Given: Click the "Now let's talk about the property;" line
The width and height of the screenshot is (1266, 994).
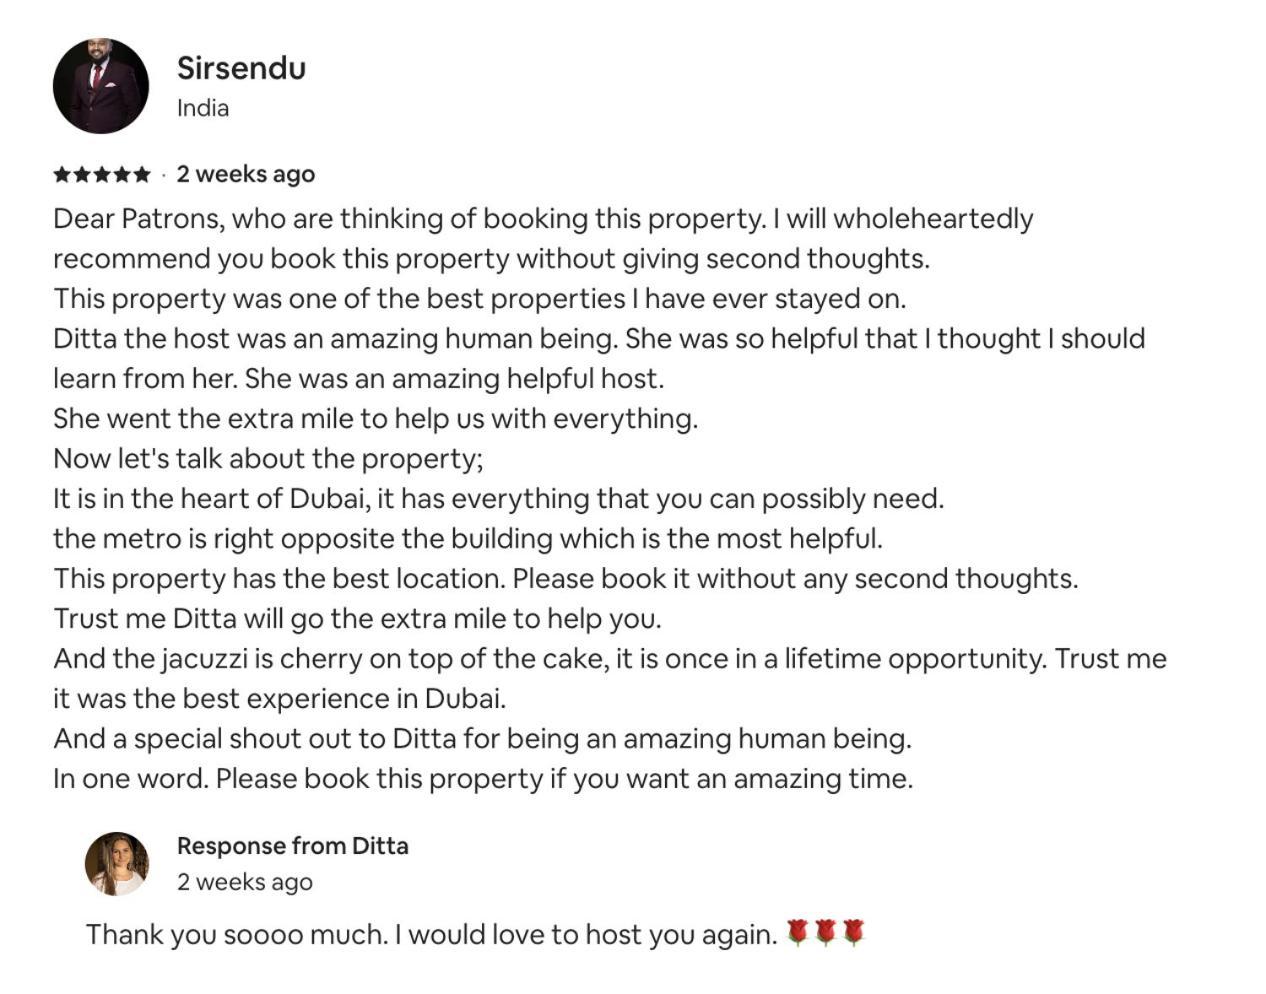Looking at the screenshot, I should (268, 459).
